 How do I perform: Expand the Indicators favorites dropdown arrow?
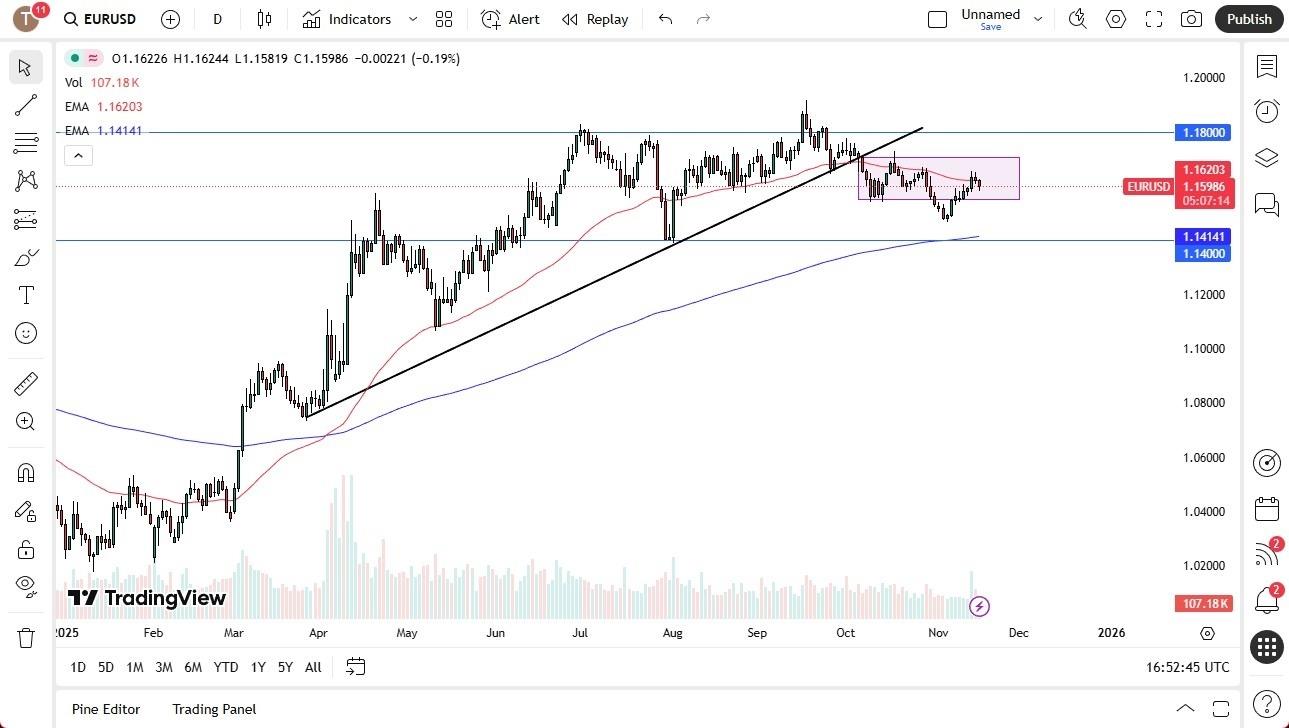coord(412,19)
